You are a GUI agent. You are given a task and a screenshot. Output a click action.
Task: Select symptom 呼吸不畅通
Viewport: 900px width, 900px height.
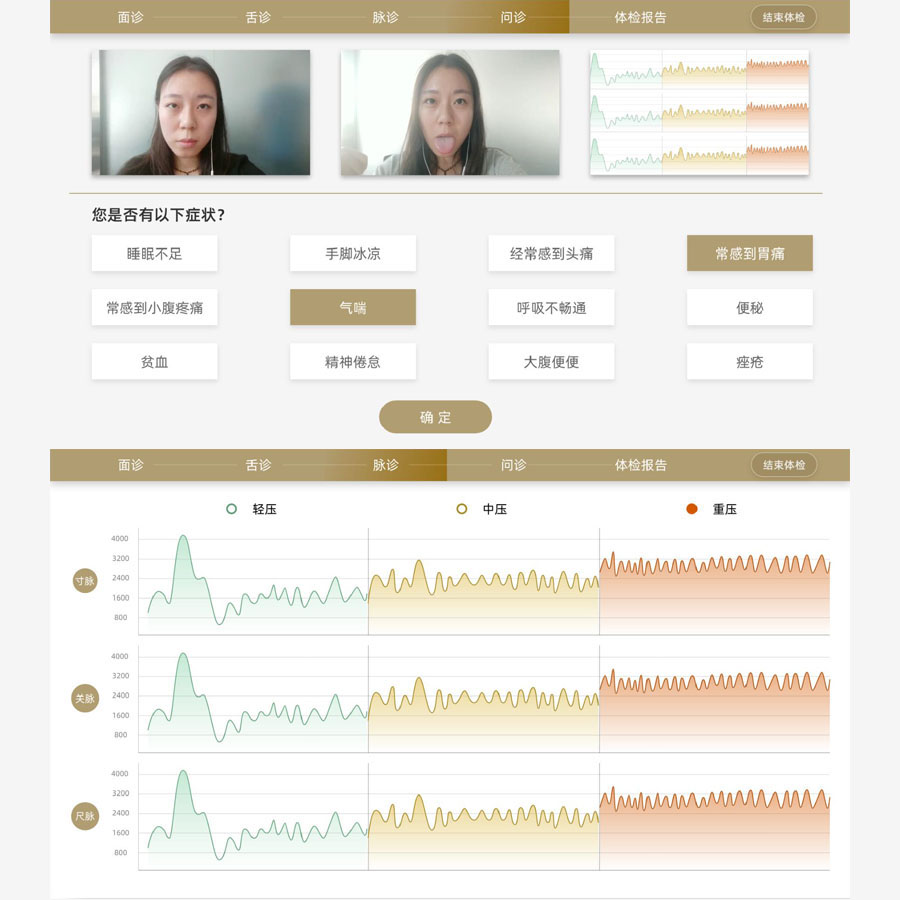[551, 307]
